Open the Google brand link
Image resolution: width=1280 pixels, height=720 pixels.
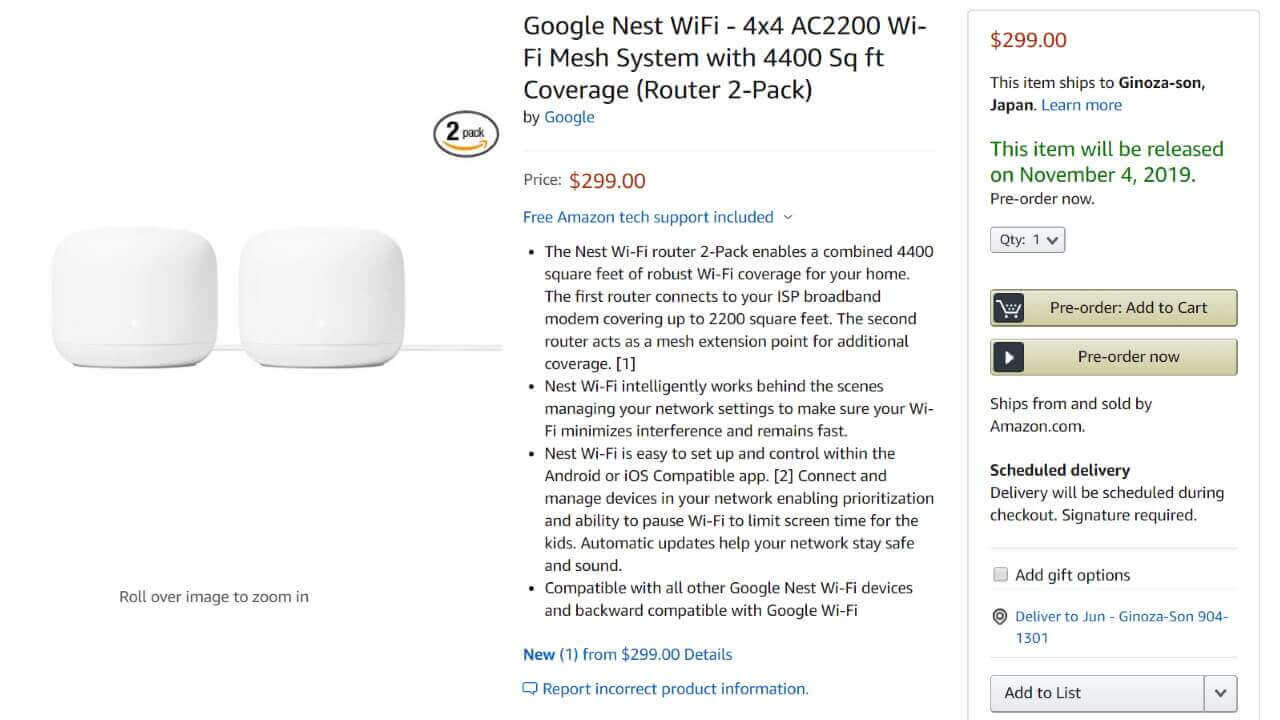tap(569, 117)
